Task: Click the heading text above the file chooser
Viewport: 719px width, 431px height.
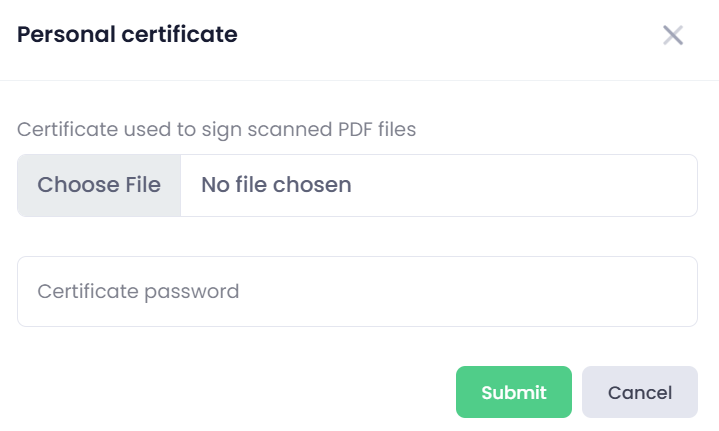Action: pyautogui.click(x=216, y=129)
